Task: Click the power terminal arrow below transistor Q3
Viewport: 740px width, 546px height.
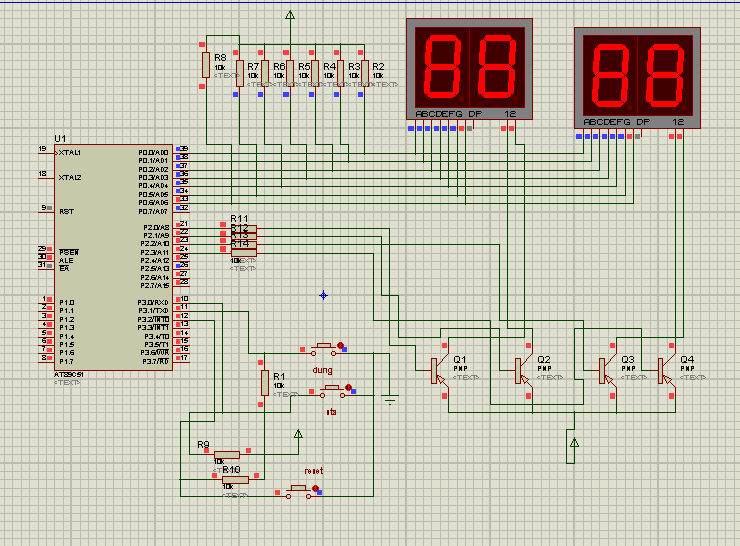Action: pos(574,442)
